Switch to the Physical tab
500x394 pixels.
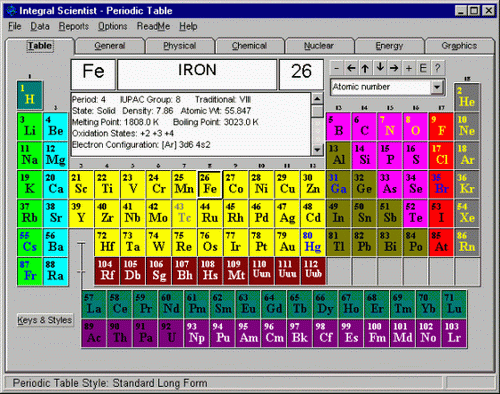click(x=180, y=46)
